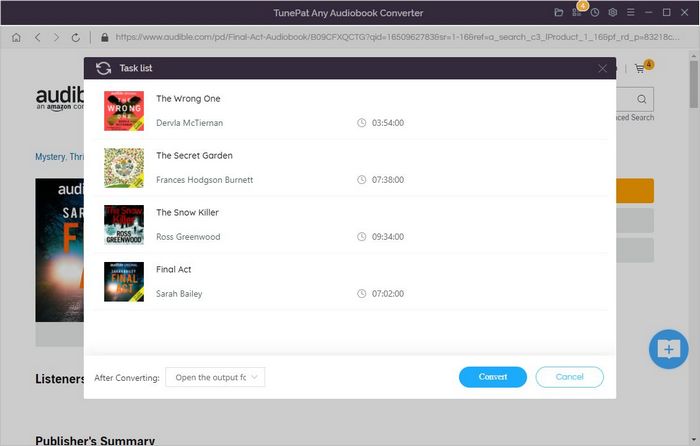
Task: Click the Audible URL address field
Action: [397, 37]
